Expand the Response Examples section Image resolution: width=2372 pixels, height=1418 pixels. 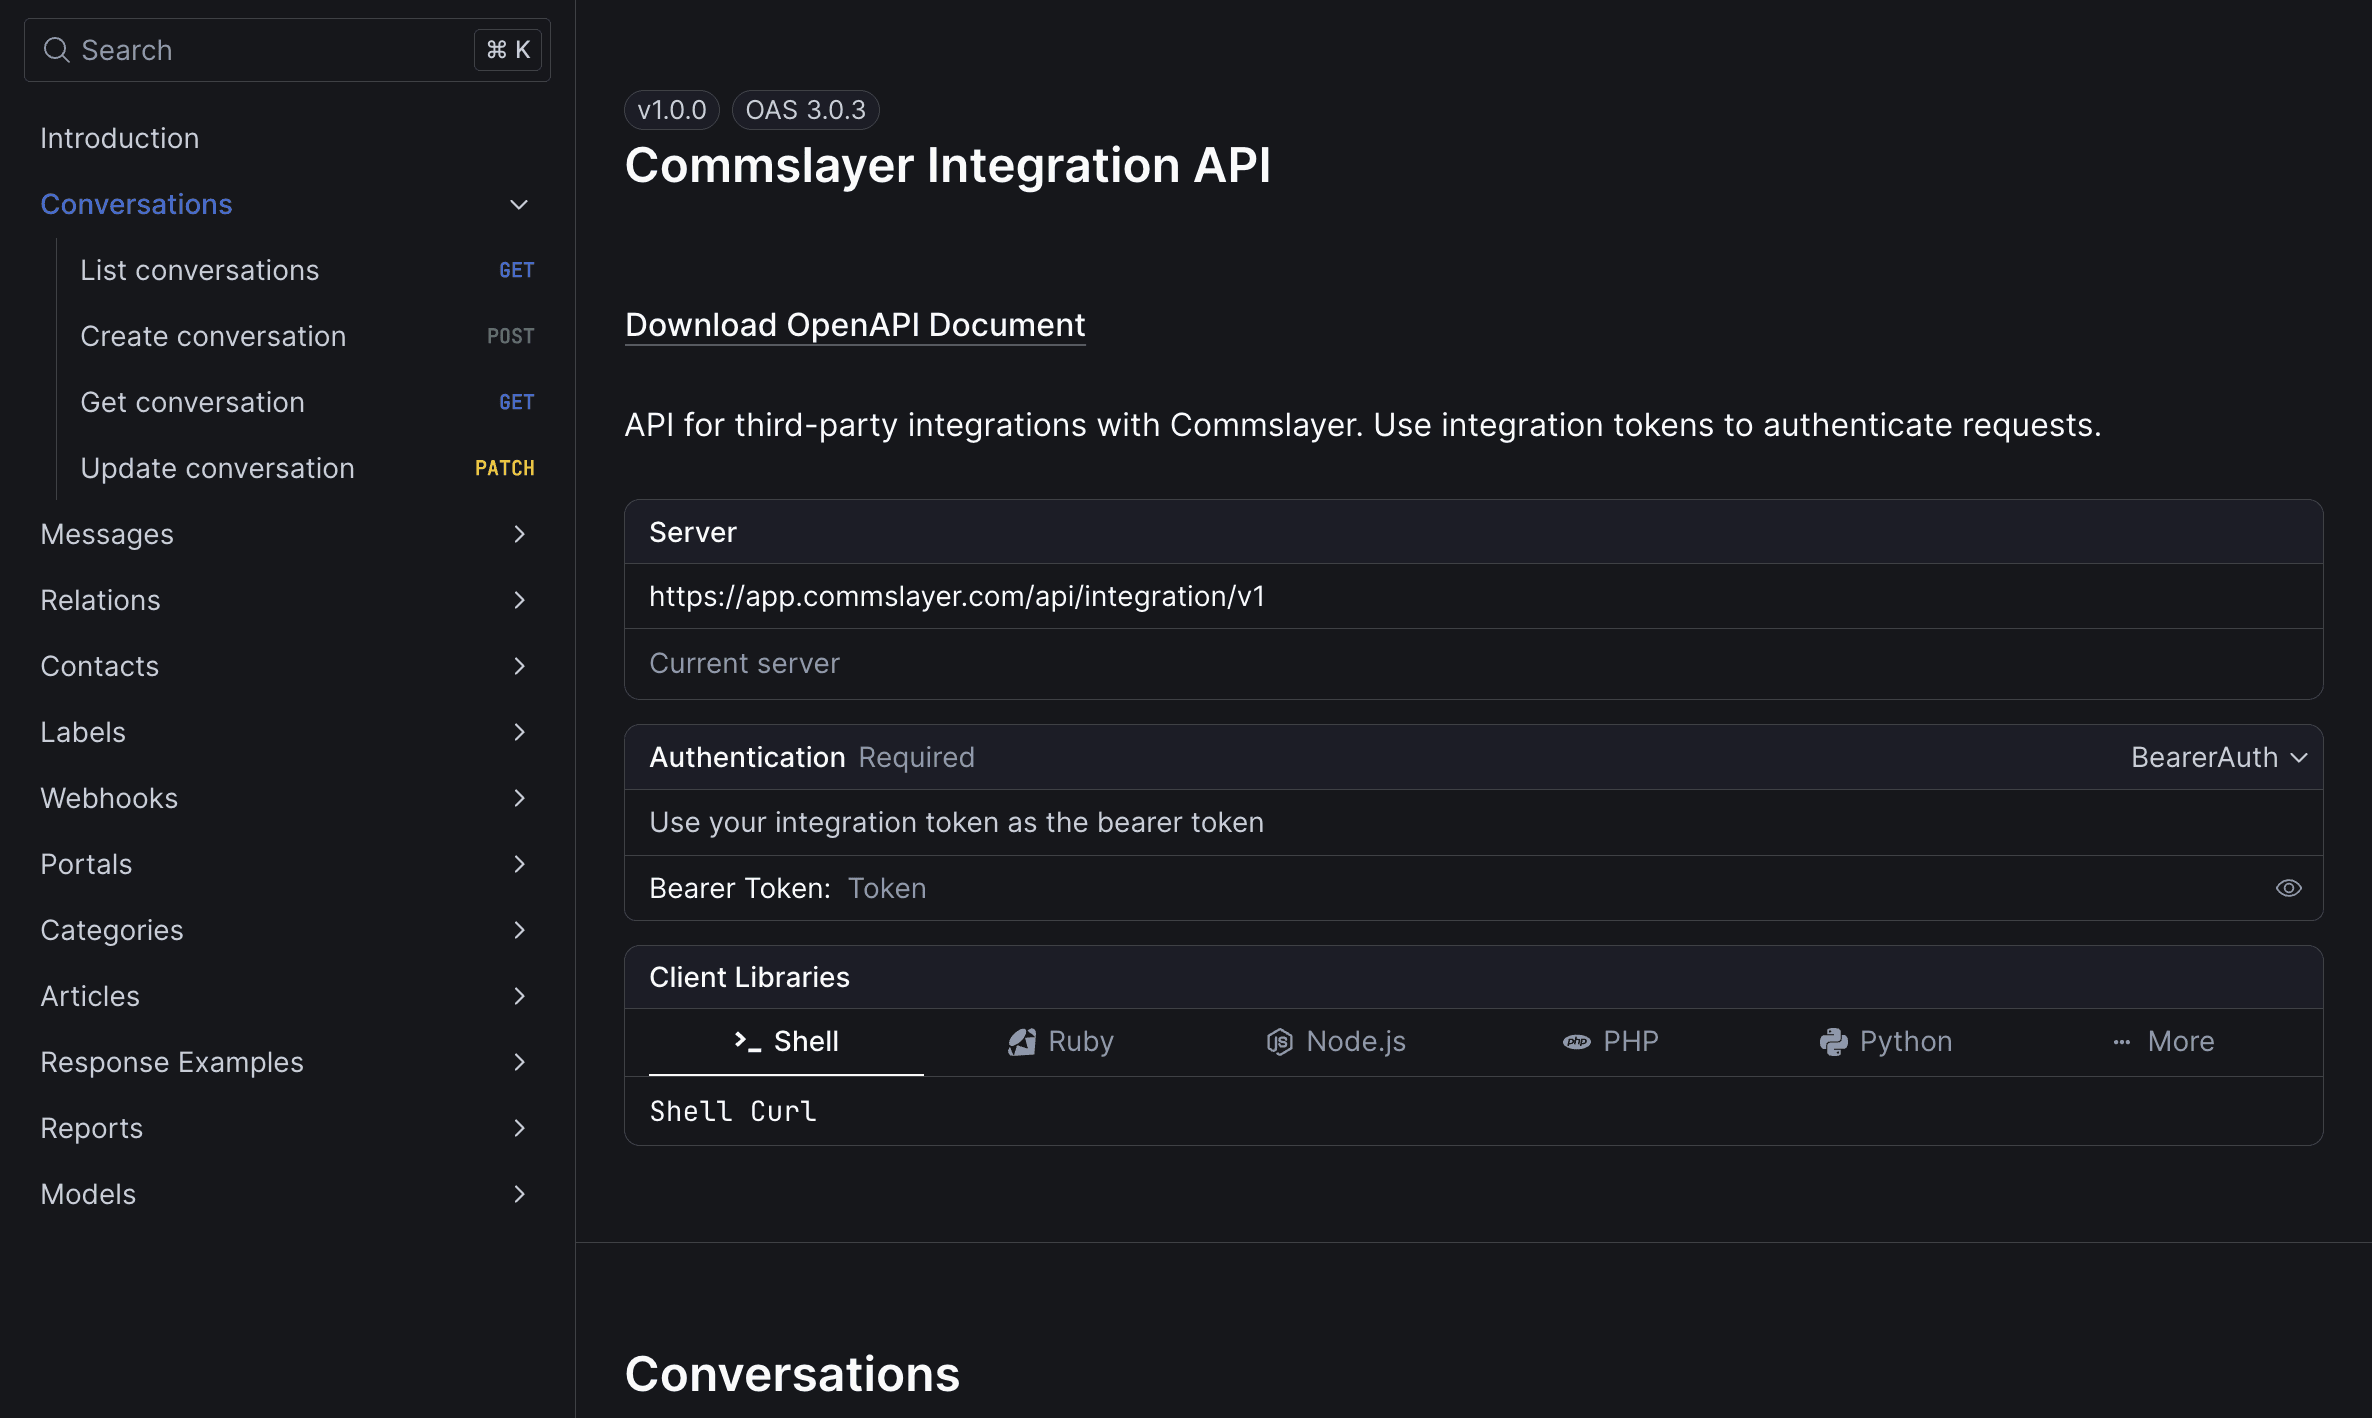(x=518, y=1063)
